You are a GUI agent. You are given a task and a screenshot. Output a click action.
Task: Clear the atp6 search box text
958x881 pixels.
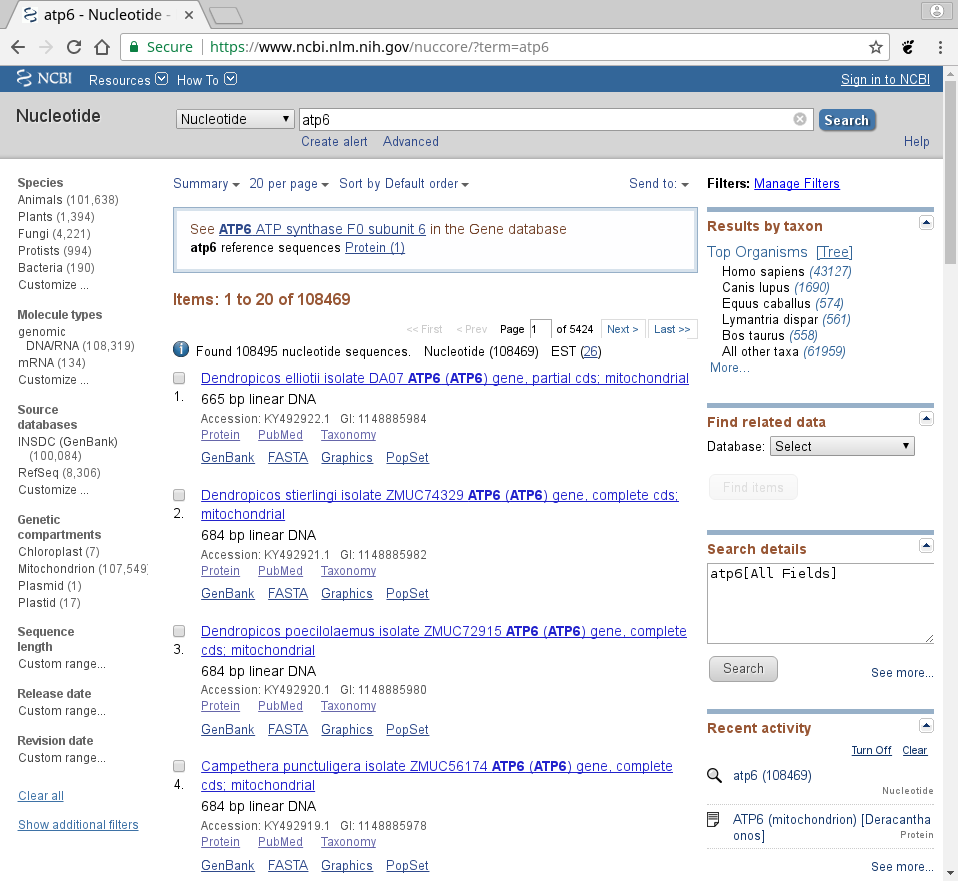point(800,120)
